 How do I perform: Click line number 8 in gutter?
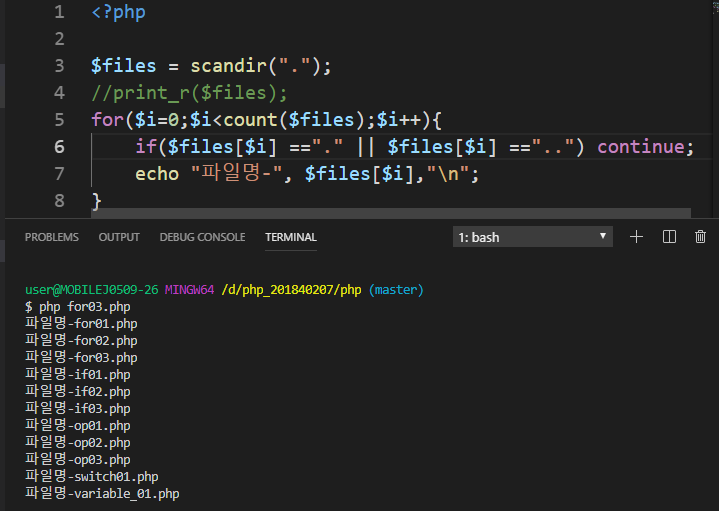pos(59,201)
